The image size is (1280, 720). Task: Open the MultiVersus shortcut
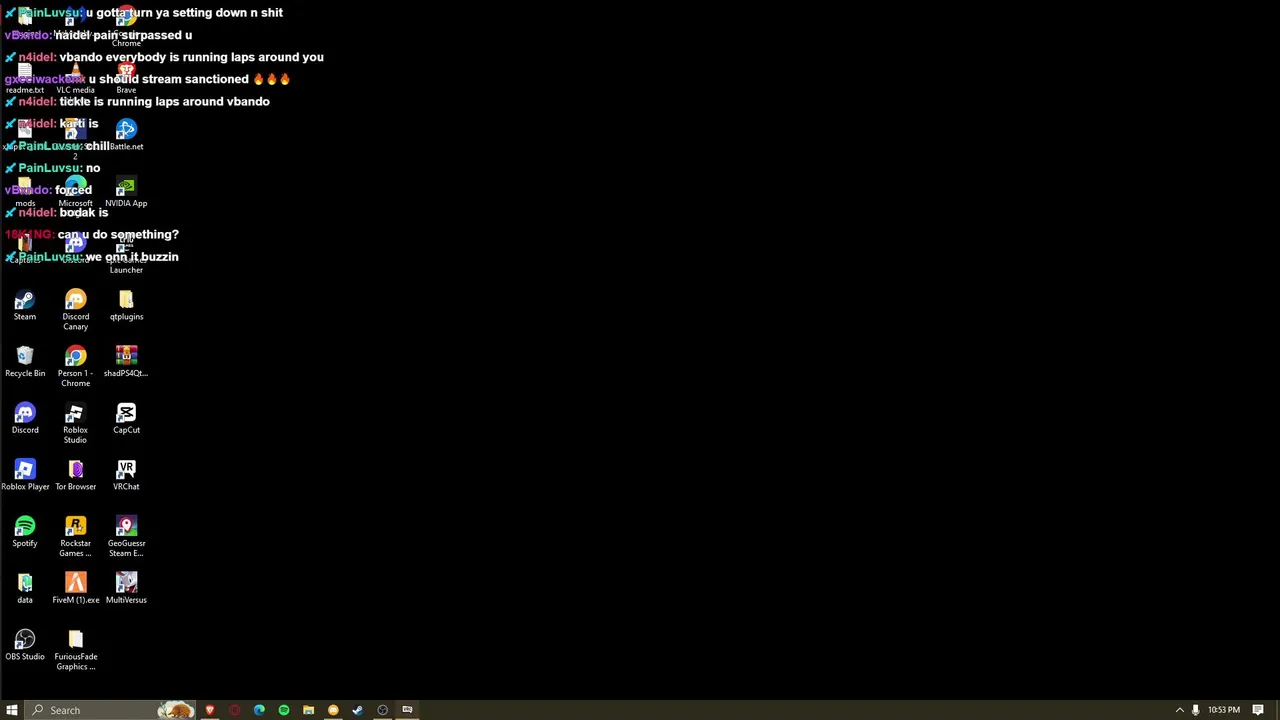click(126, 590)
